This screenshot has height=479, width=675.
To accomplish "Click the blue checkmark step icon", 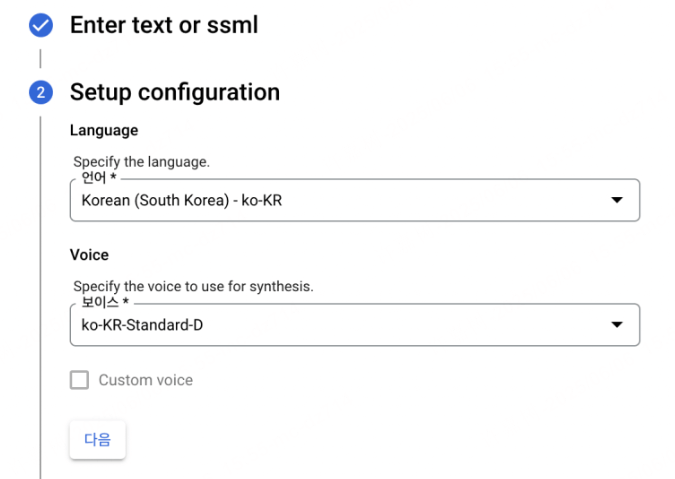I will [41, 25].
